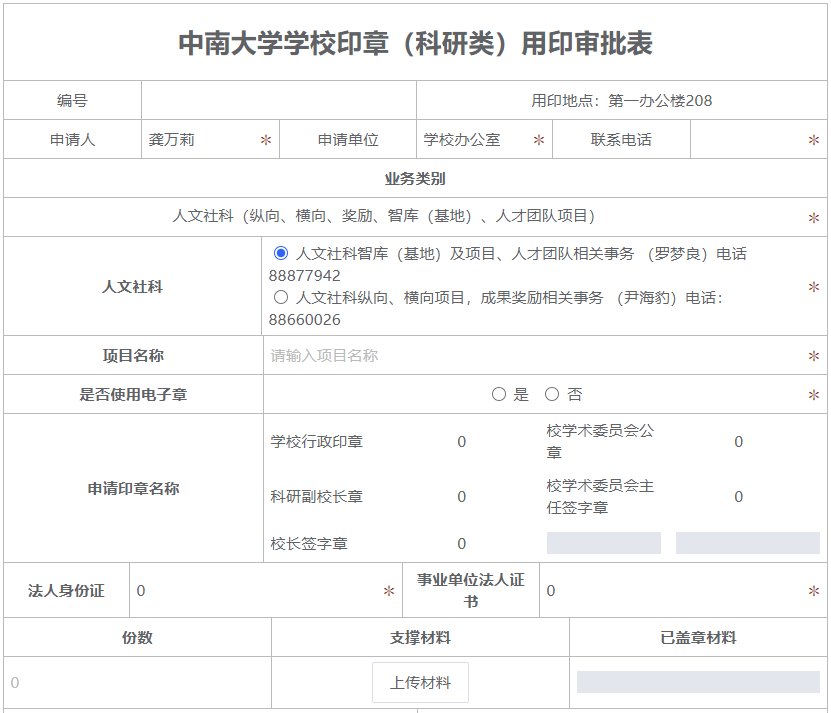Image resolution: width=831 pixels, height=713 pixels.
Task: Choose 是 for using the electronic seal
Action: tap(499, 394)
